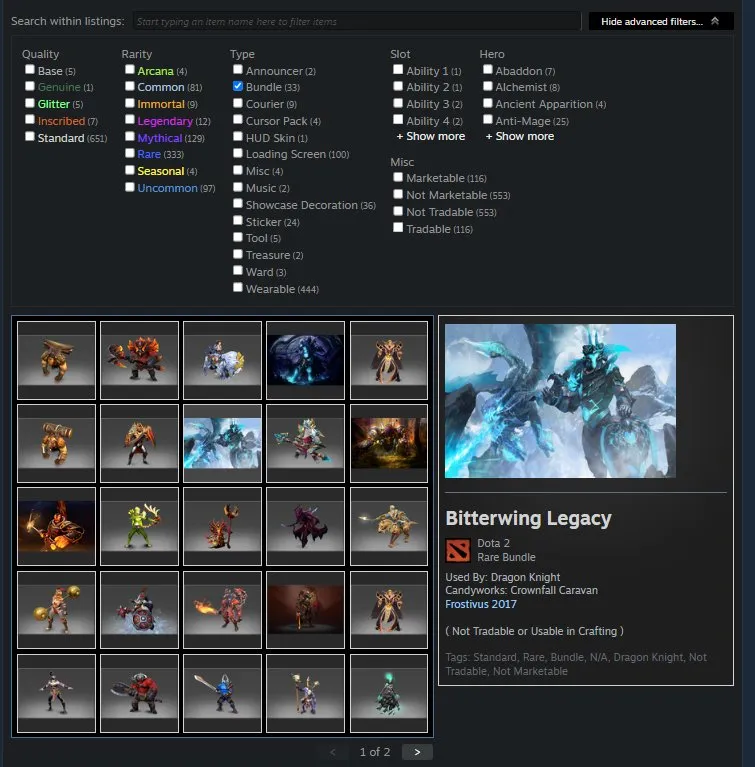Click the Used By: Dragon Knight text
The width and height of the screenshot is (755, 767).
coord(503,577)
